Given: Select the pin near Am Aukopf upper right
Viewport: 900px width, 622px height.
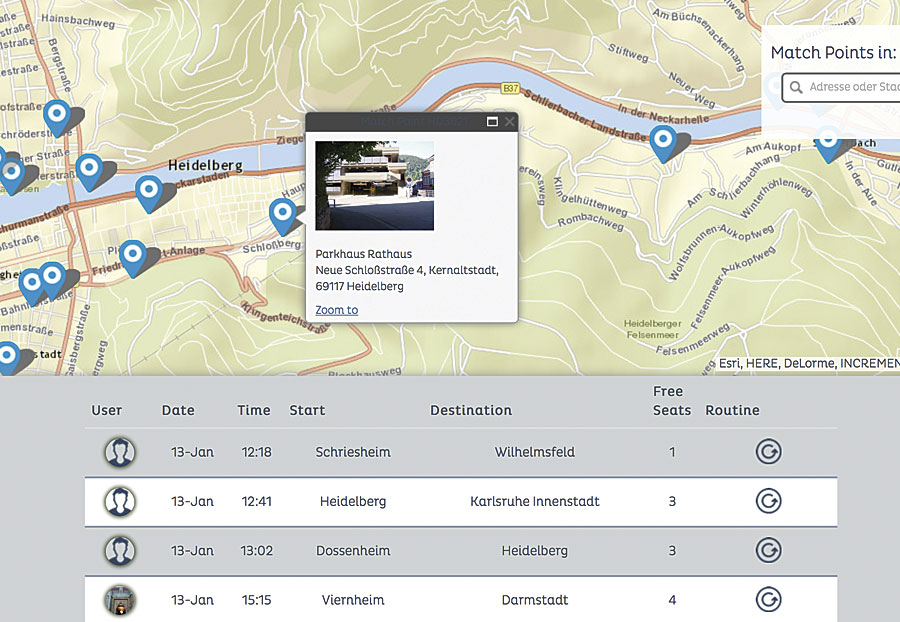Looking at the screenshot, I should (828, 143).
